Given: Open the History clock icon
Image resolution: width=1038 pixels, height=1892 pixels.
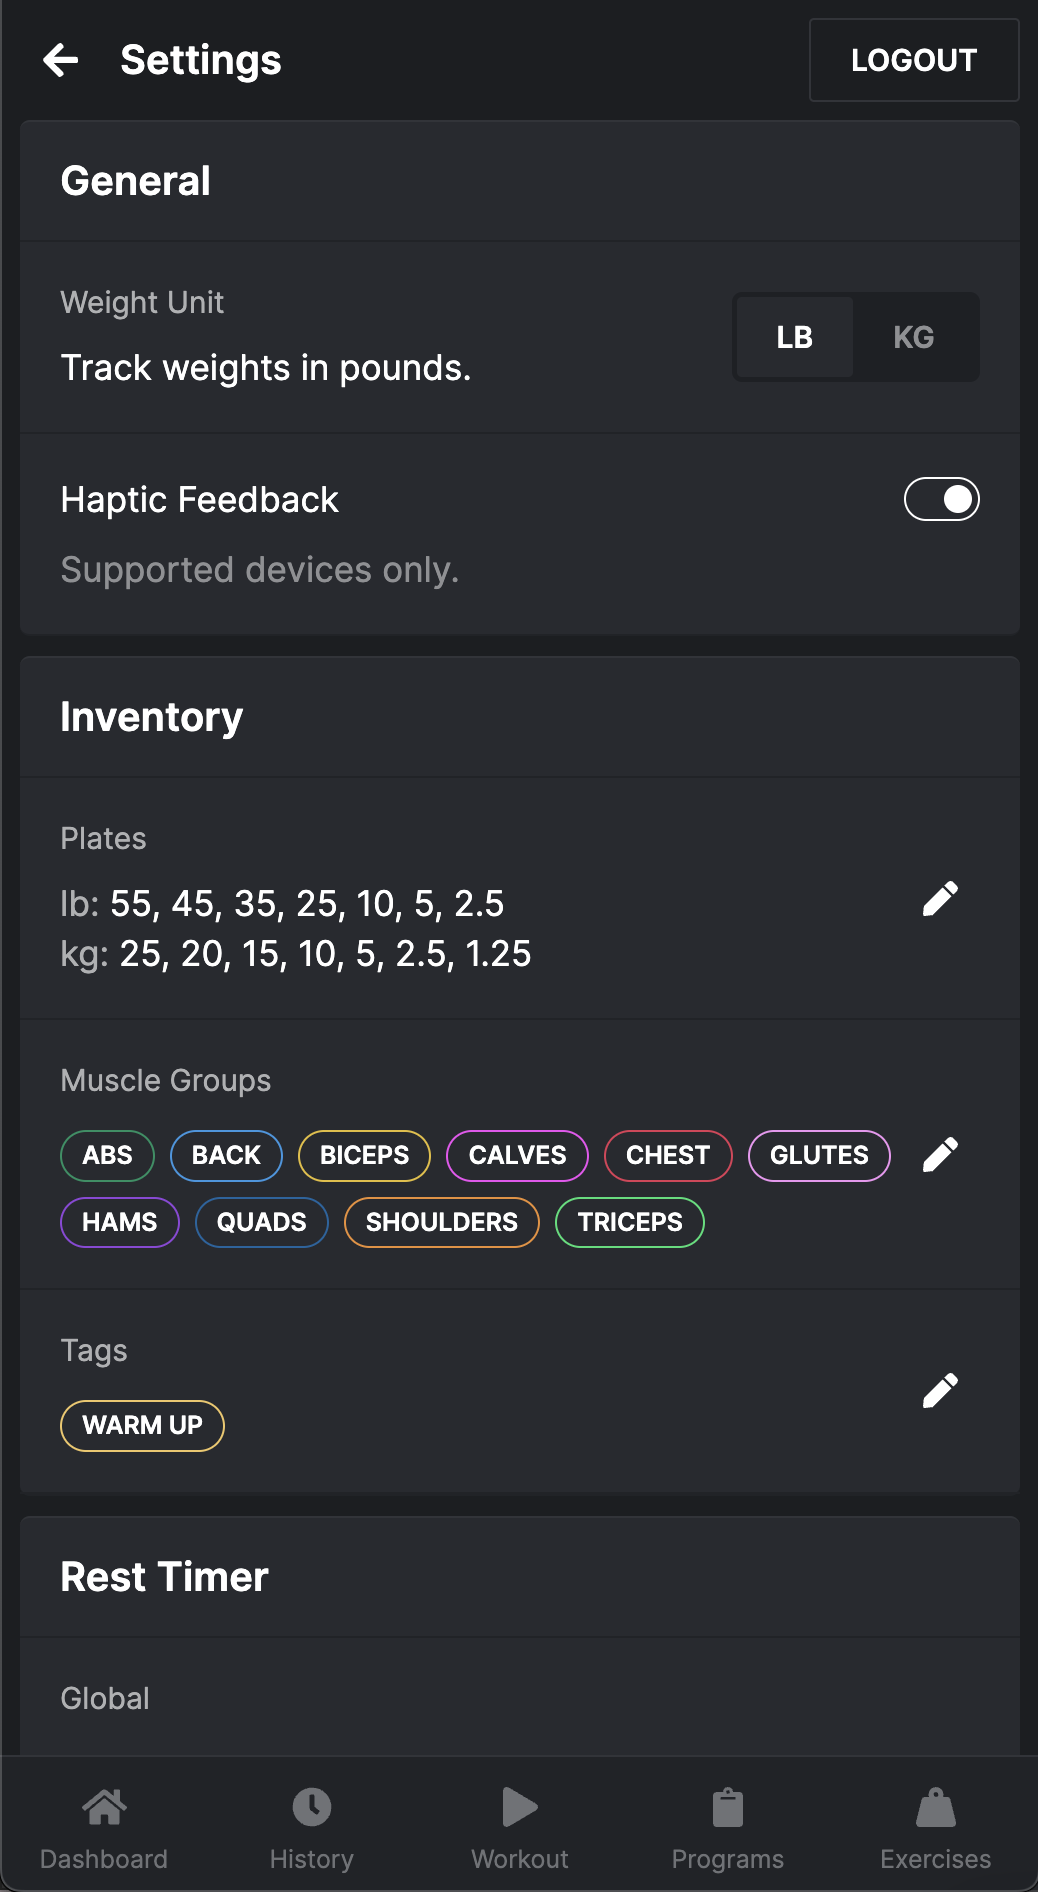Looking at the screenshot, I should pyautogui.click(x=312, y=1808).
